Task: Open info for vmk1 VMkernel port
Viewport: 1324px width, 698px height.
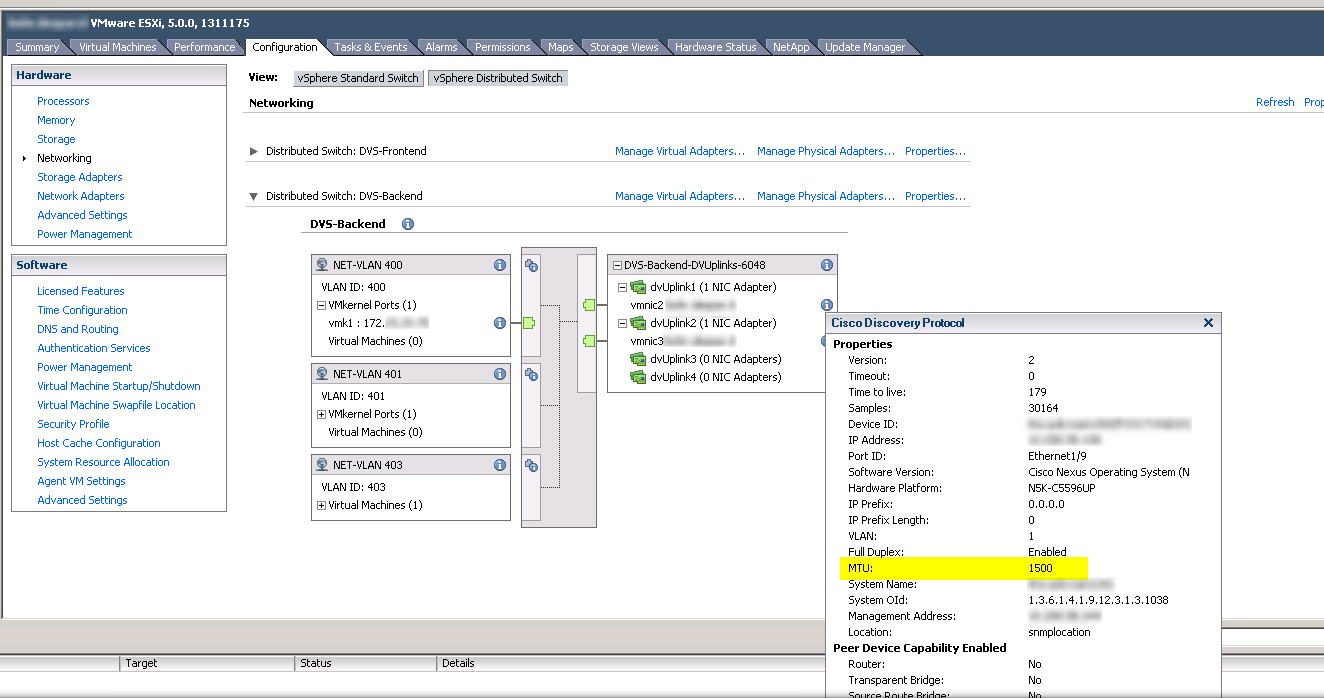Action: pos(499,323)
